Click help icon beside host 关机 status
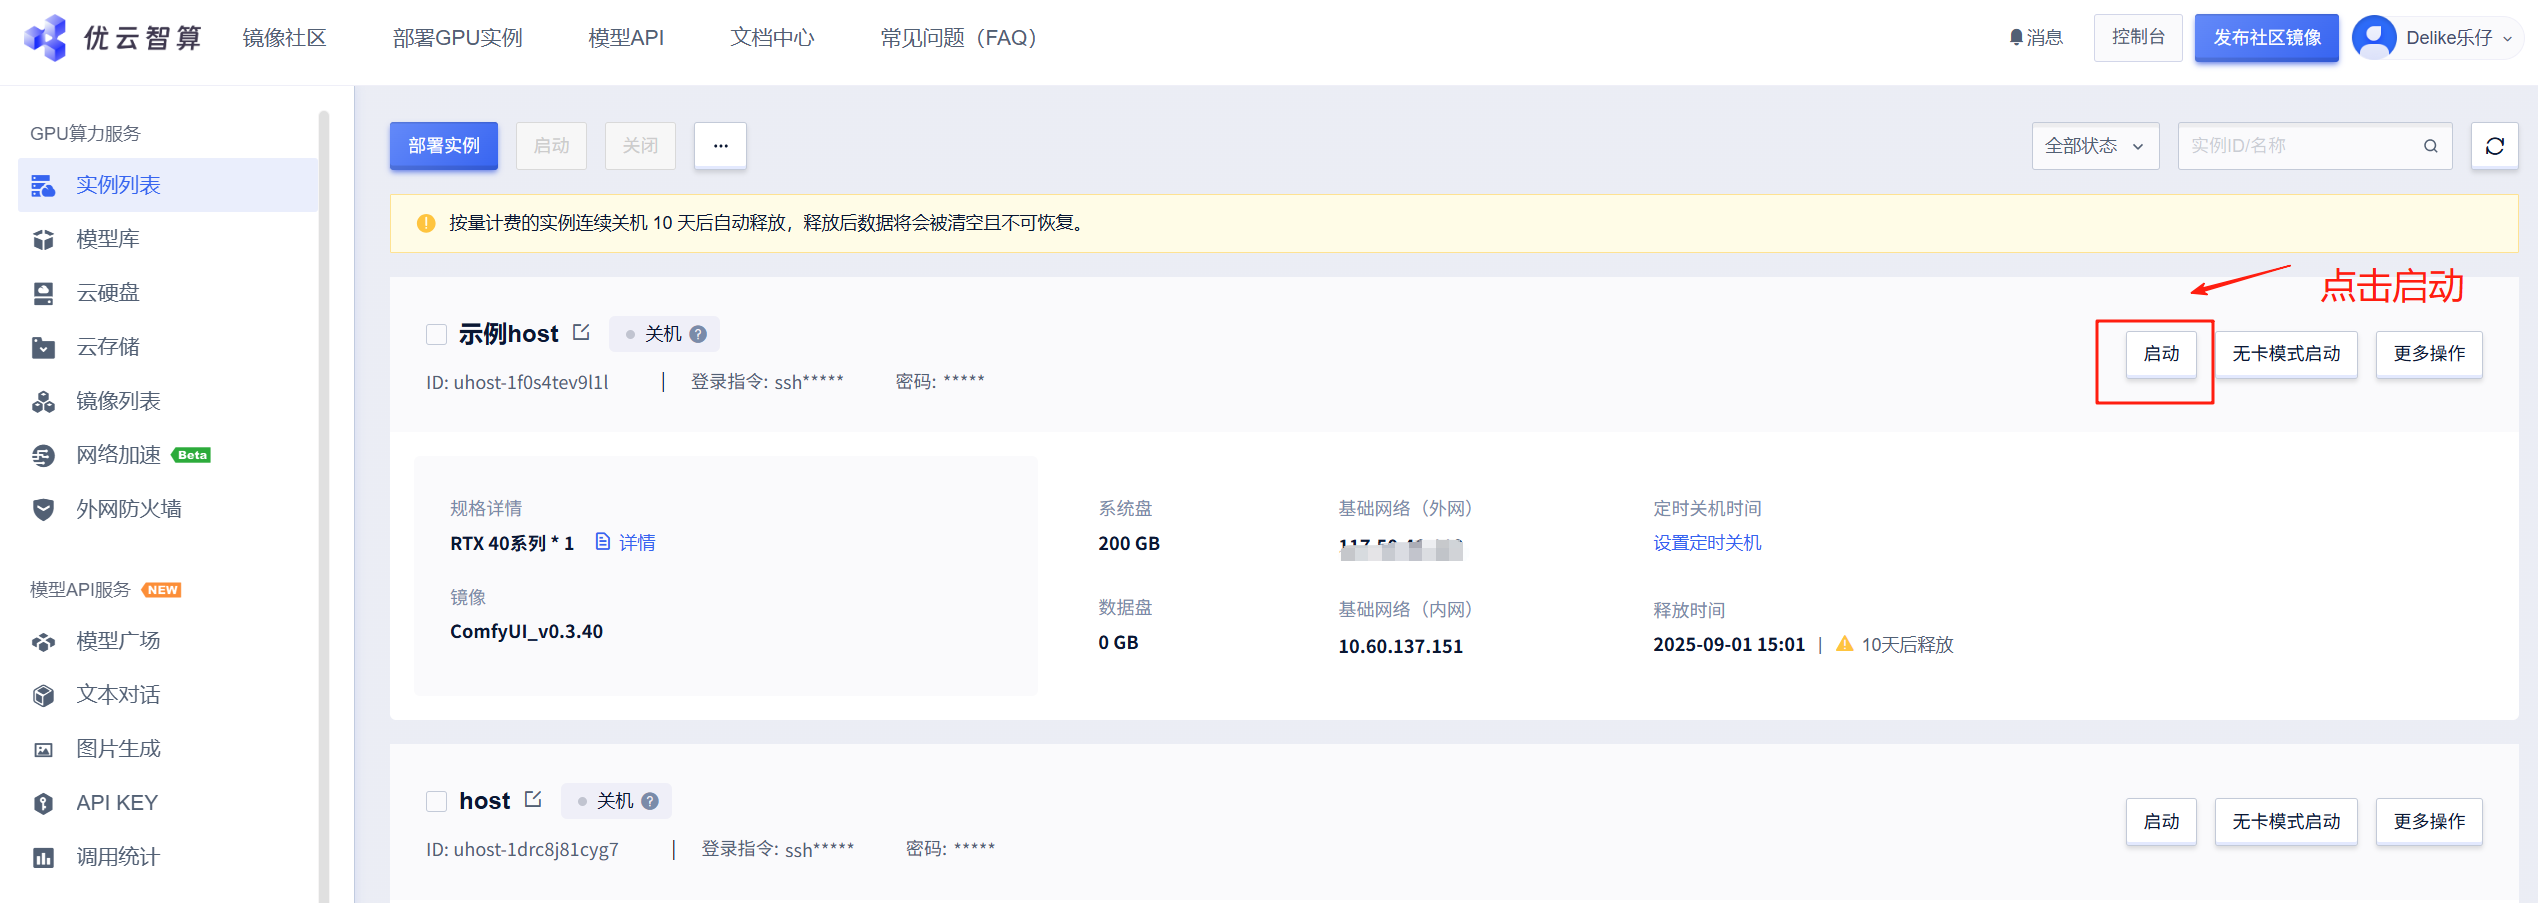This screenshot has height=903, width=2538. (650, 801)
